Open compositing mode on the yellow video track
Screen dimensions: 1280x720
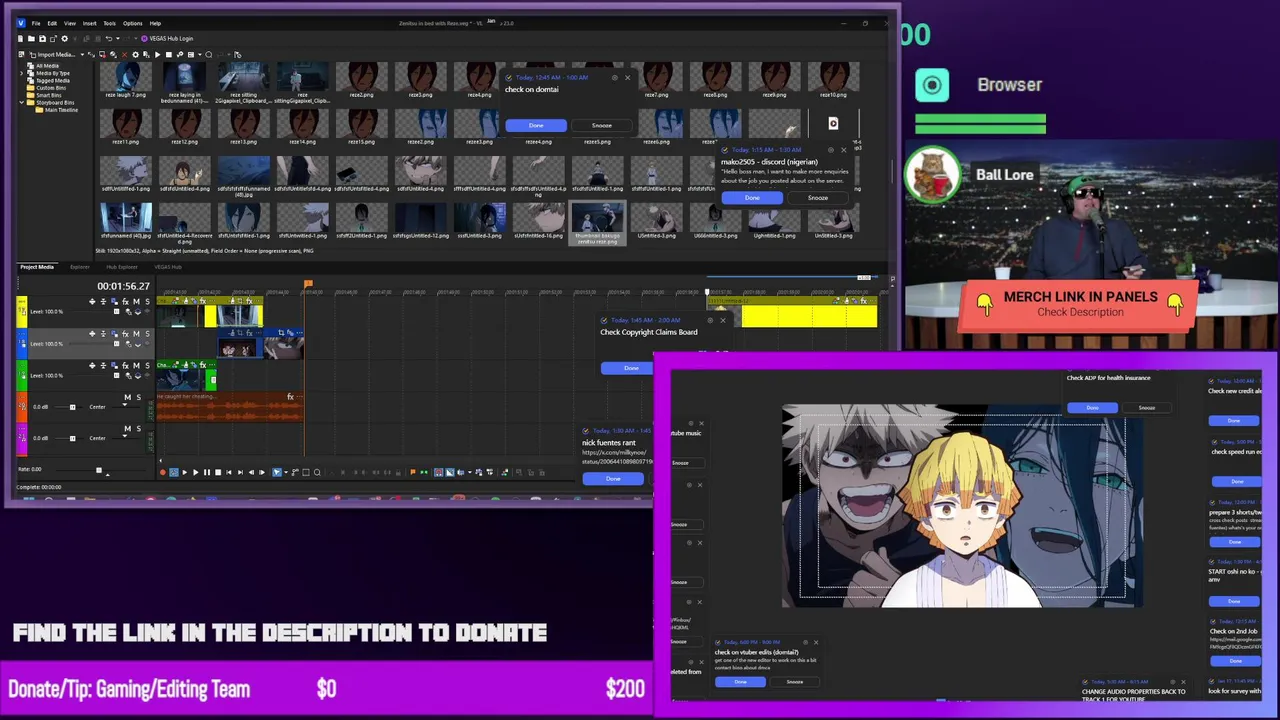click(x=137, y=312)
